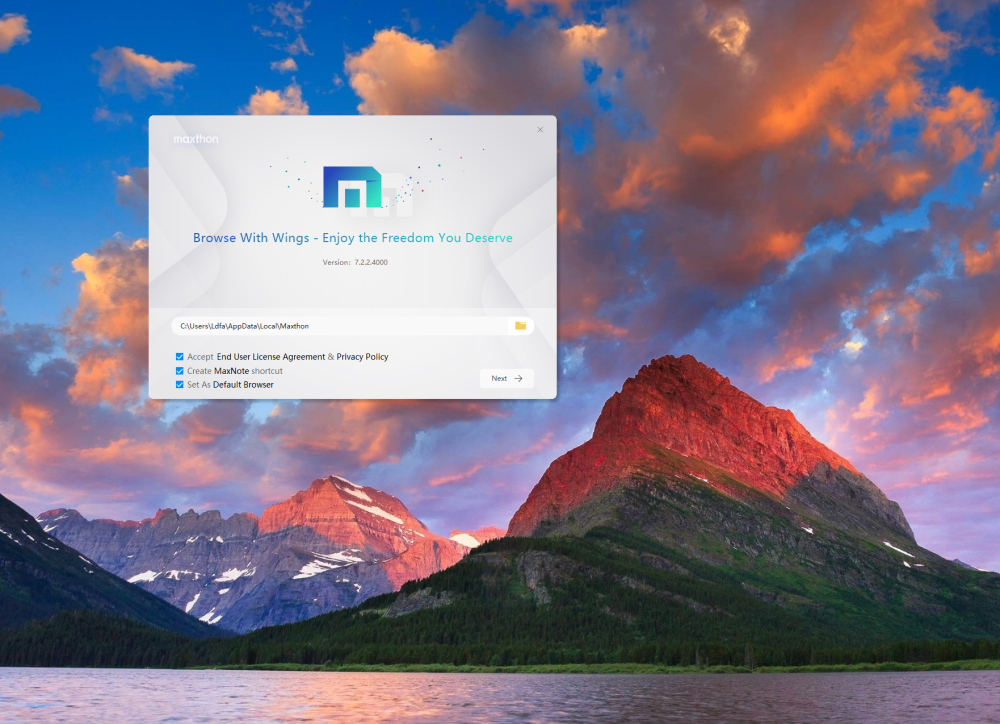Click the Browse With Wings tagline
Screen dimensions: 1000x724
[x=352, y=238]
